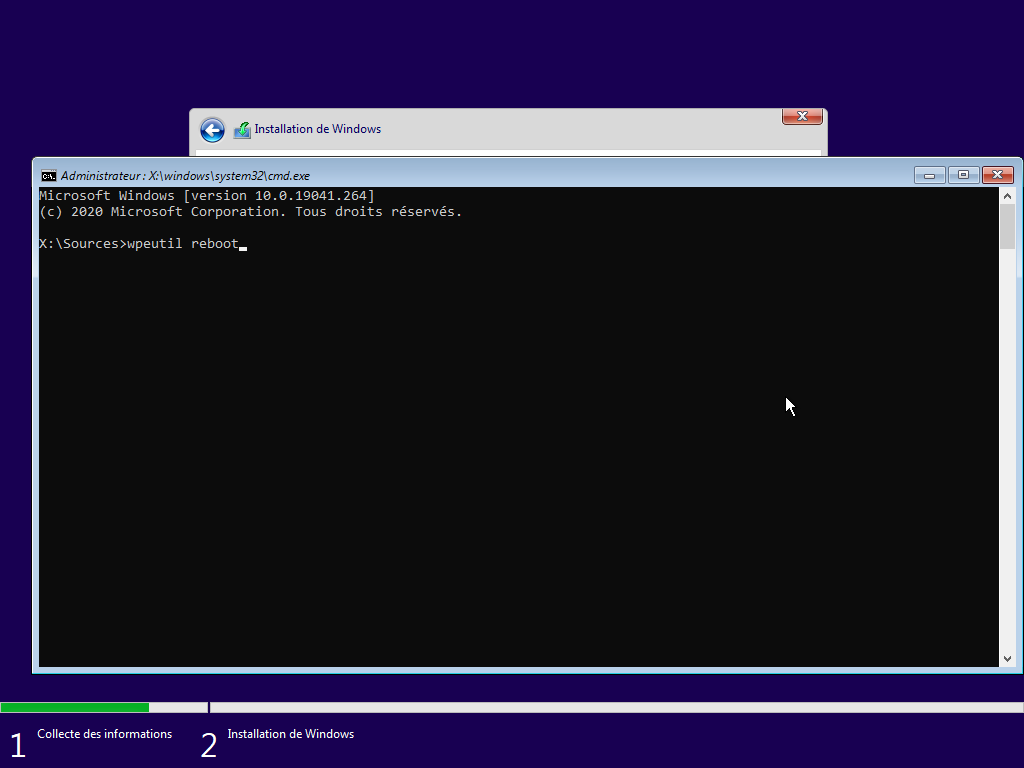Minimize the cmd.exe window
The height and width of the screenshot is (768, 1024).
coord(929,175)
